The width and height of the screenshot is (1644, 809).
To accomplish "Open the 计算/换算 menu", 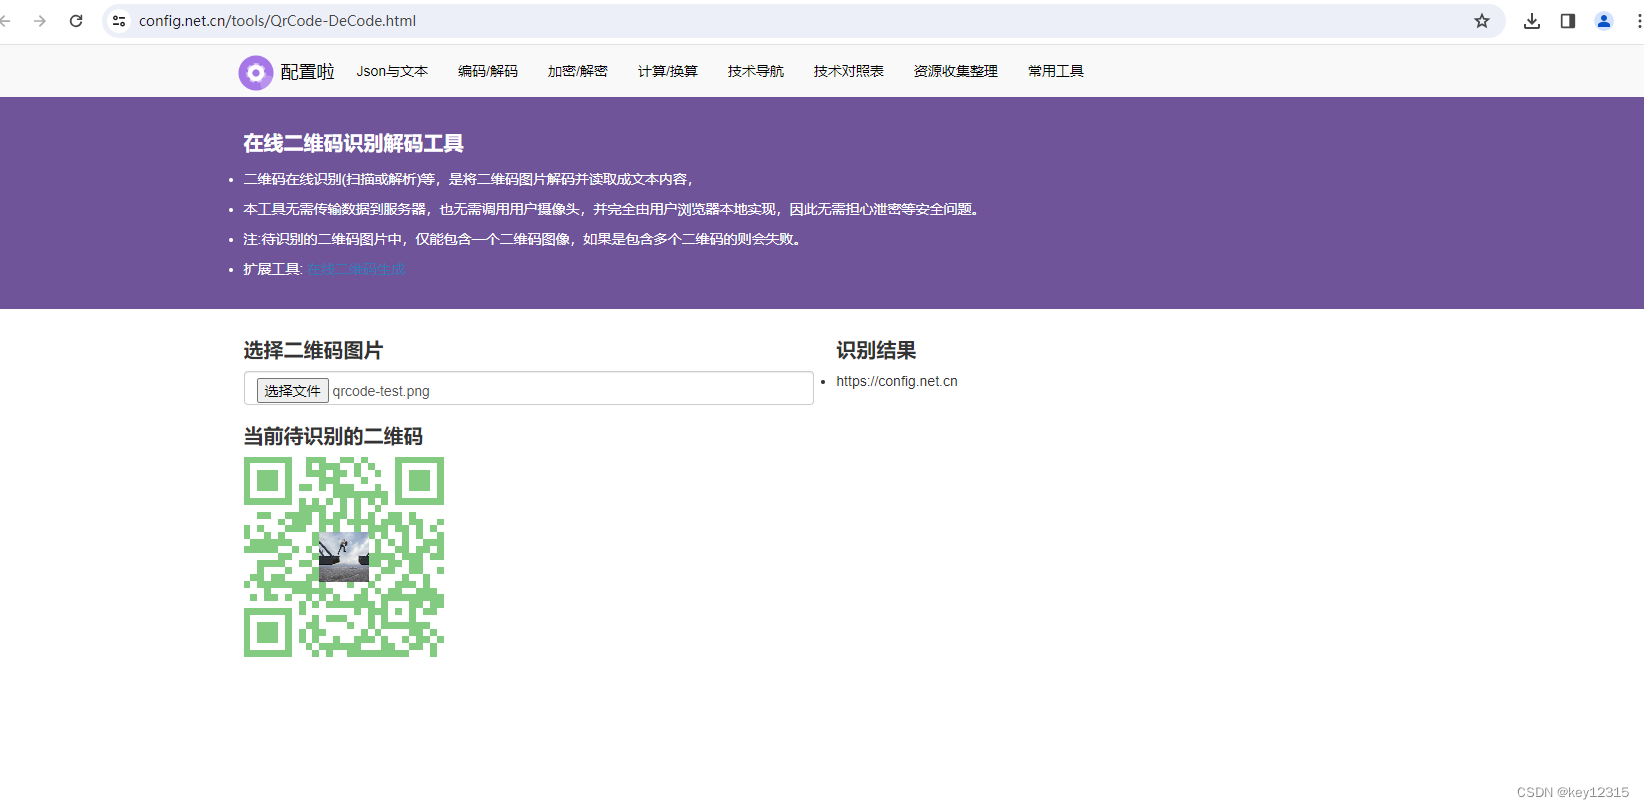I will (668, 71).
